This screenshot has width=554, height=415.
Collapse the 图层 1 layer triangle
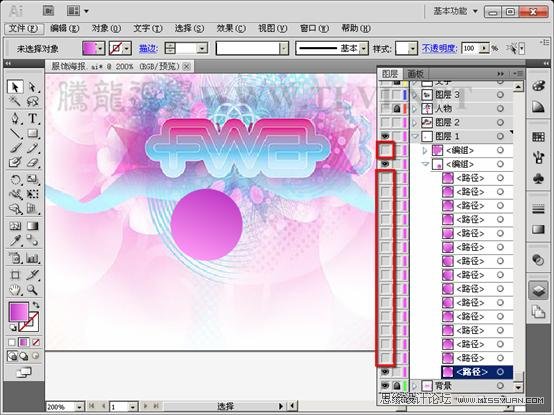click(415, 136)
